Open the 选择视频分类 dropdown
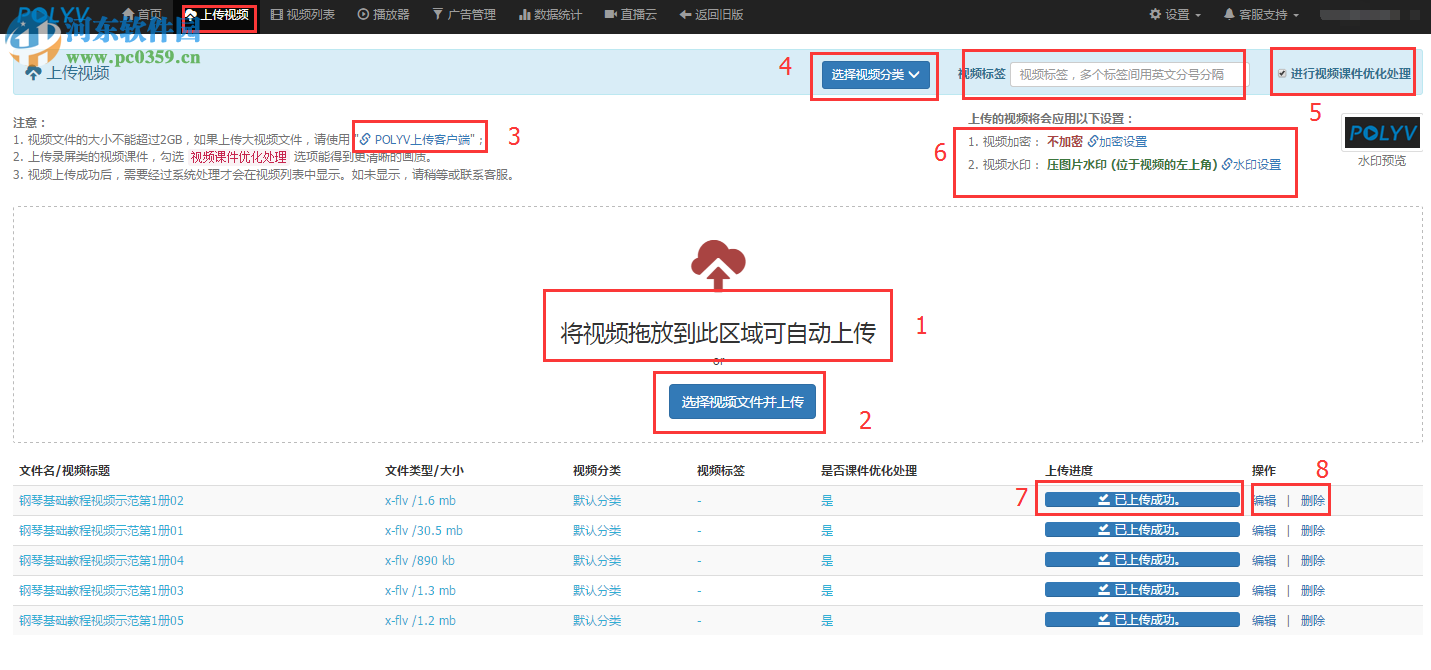 tap(874, 73)
